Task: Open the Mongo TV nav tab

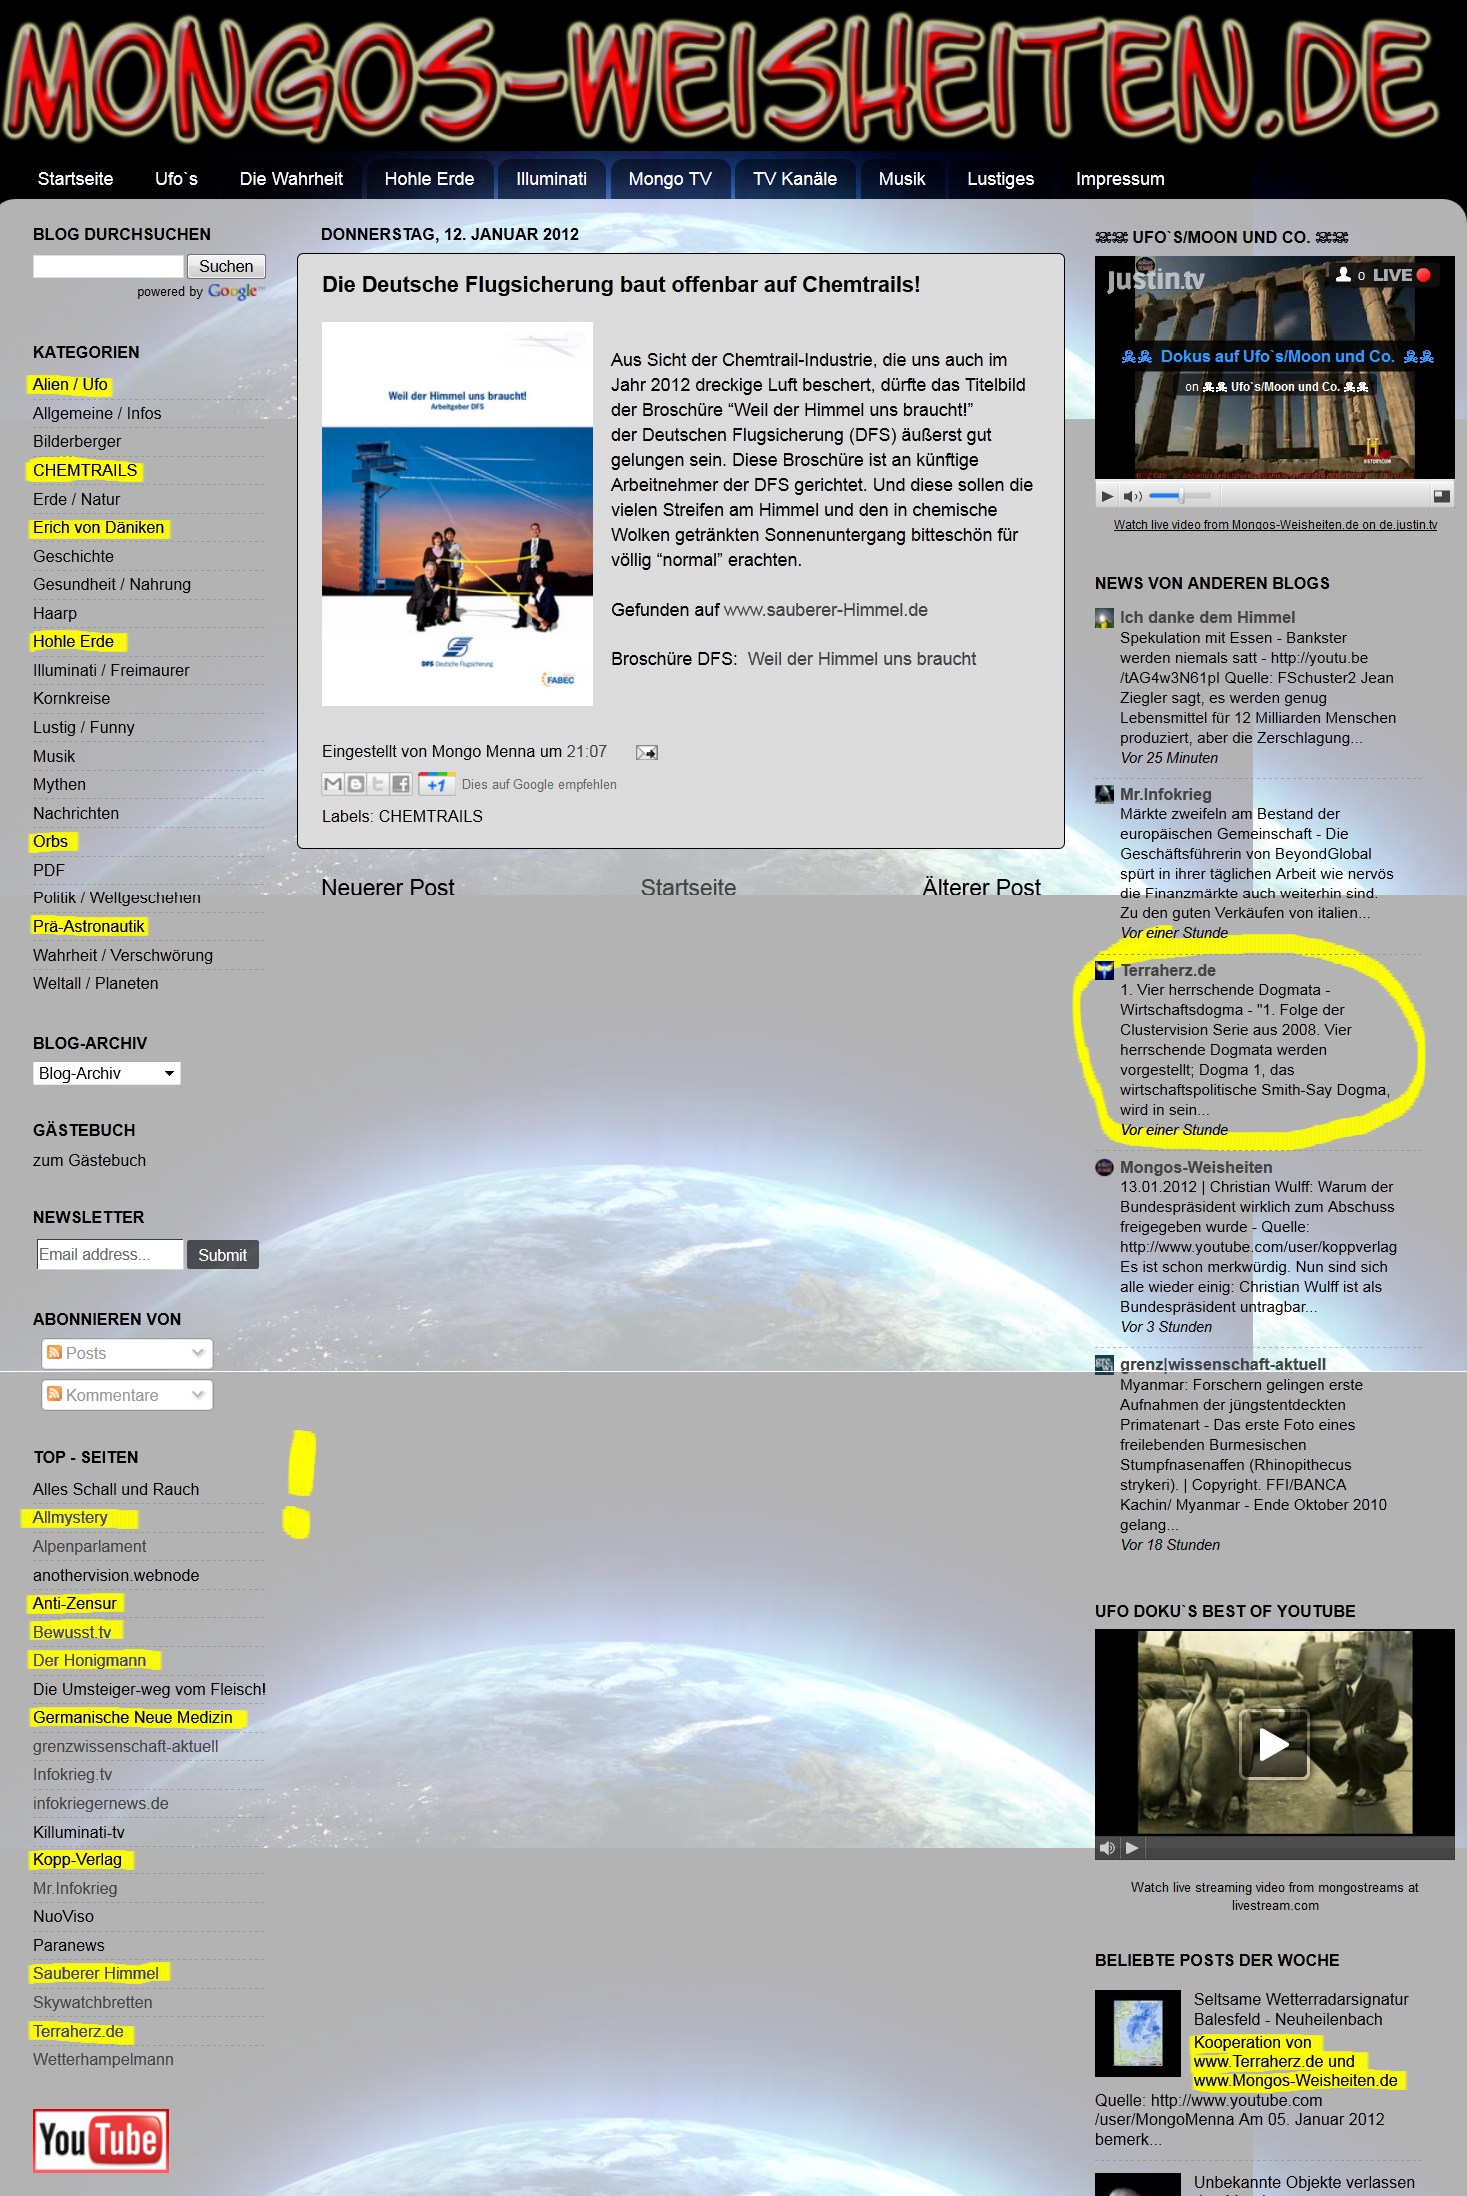Action: tap(670, 179)
